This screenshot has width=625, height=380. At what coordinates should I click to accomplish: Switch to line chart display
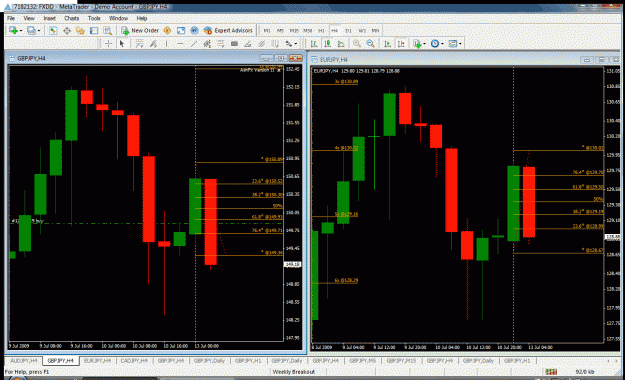point(341,43)
